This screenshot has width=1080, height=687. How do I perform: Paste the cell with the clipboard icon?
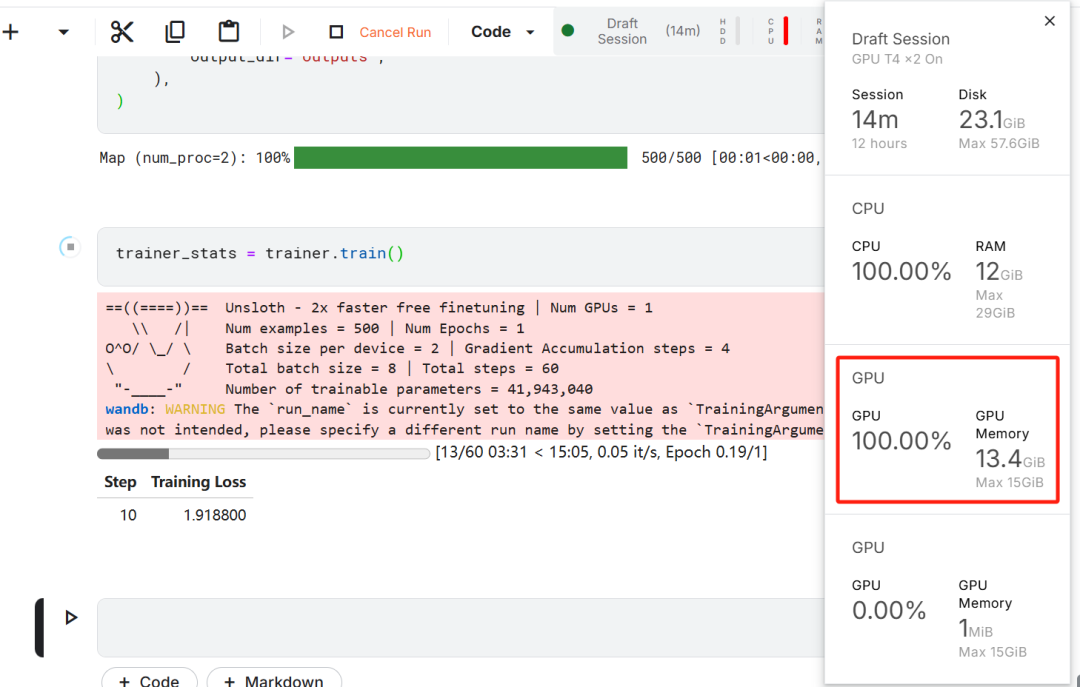click(x=229, y=32)
